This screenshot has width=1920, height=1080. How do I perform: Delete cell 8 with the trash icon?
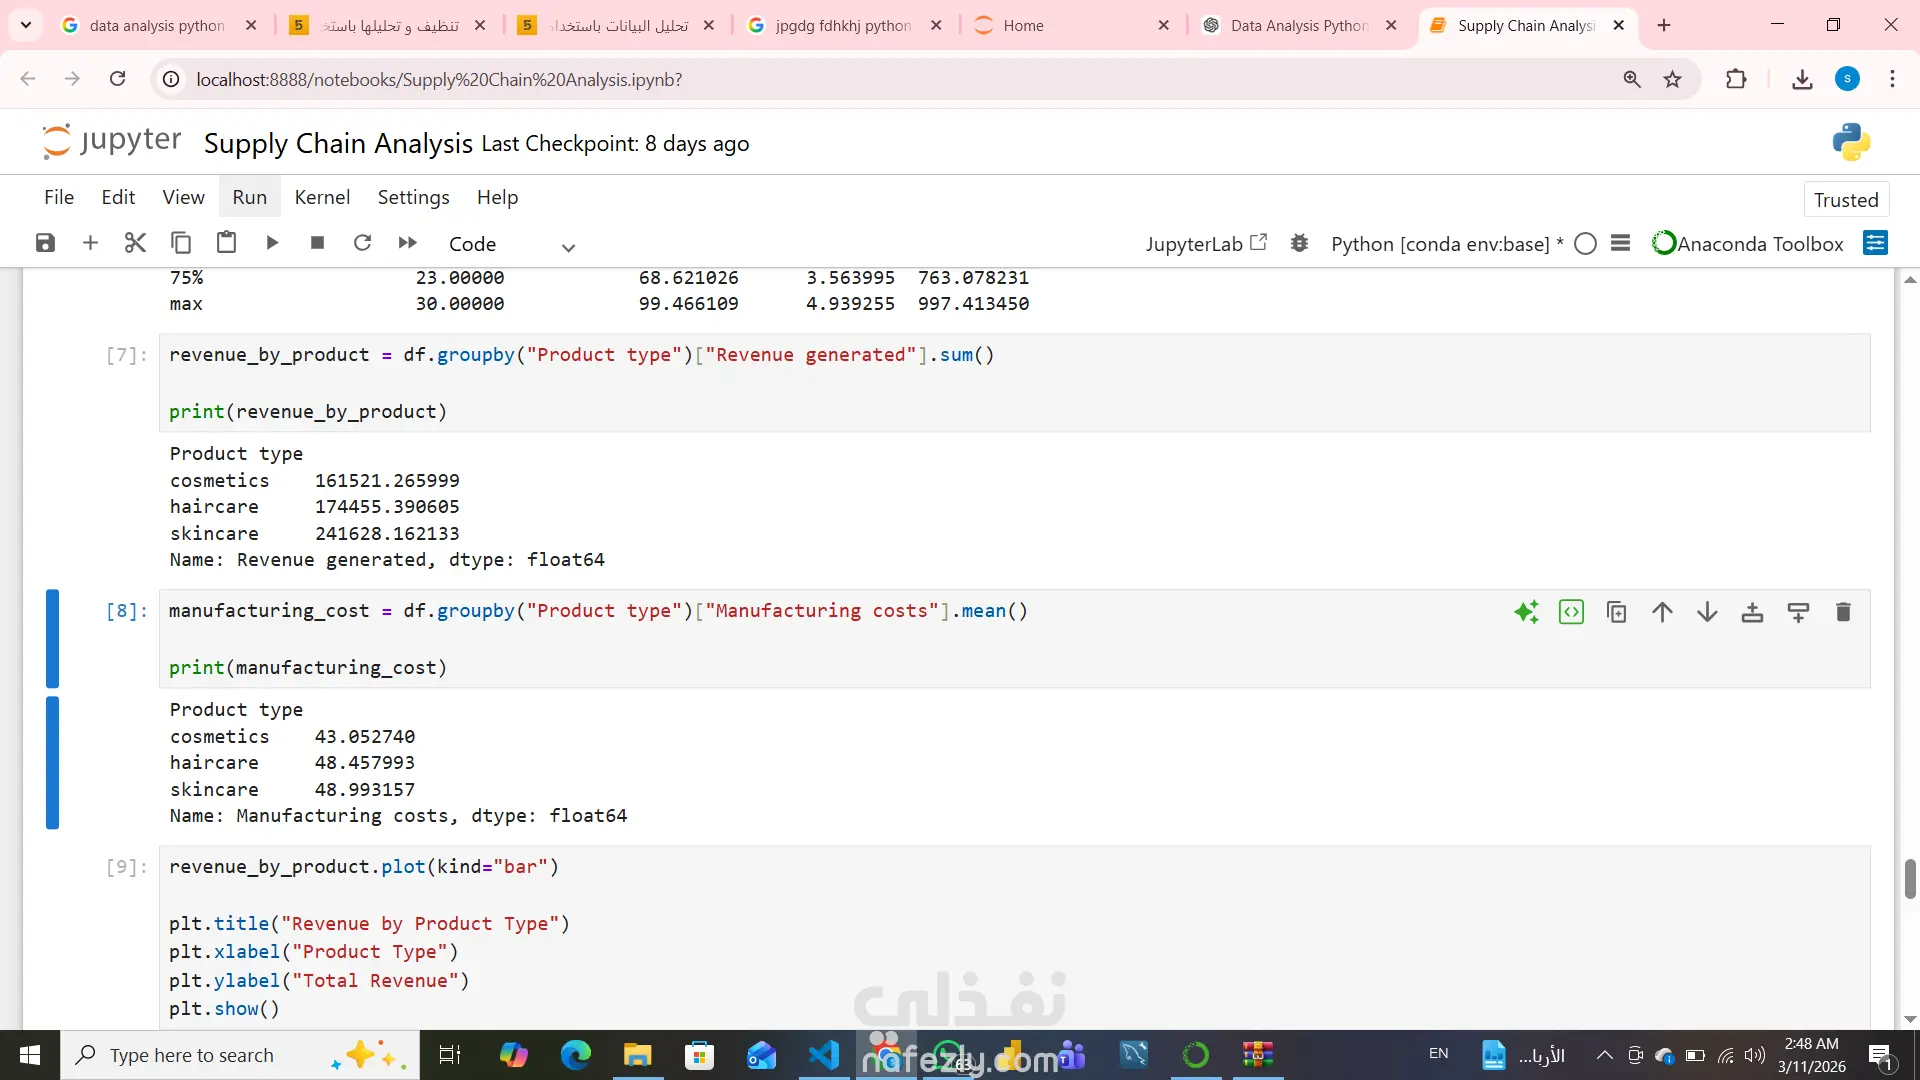point(1843,612)
